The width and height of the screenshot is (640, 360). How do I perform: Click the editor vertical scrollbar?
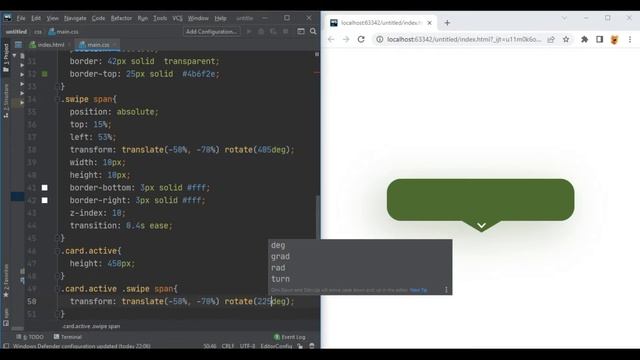pos(317,216)
